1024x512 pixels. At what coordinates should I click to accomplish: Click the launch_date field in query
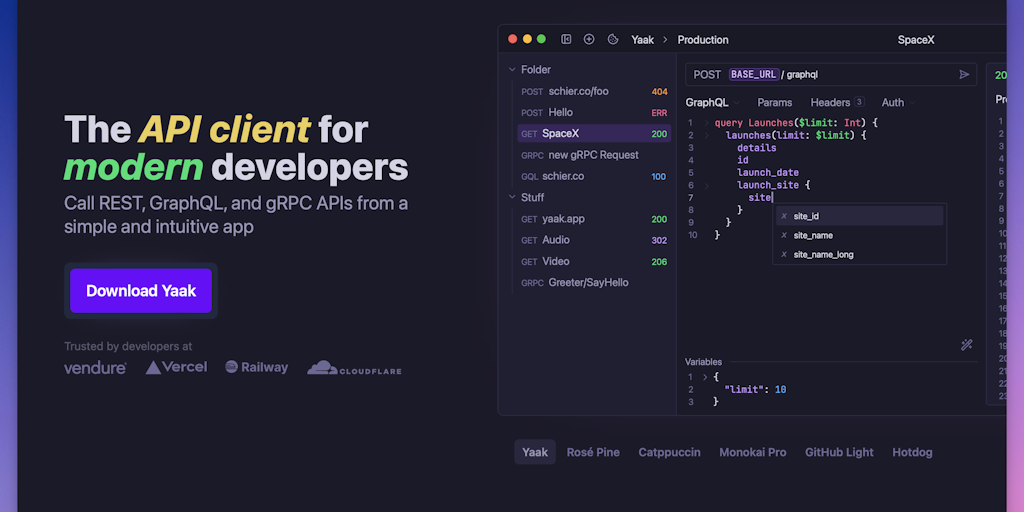point(768,173)
